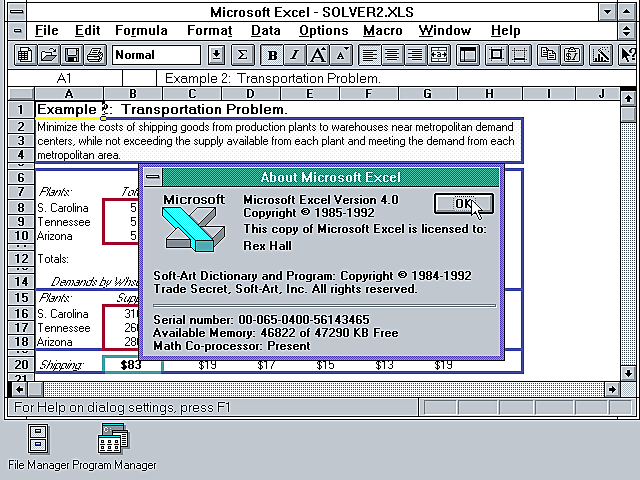This screenshot has width=640, height=480.
Task: Click the 'Shipping:' label in row 20
Action: (x=61, y=365)
